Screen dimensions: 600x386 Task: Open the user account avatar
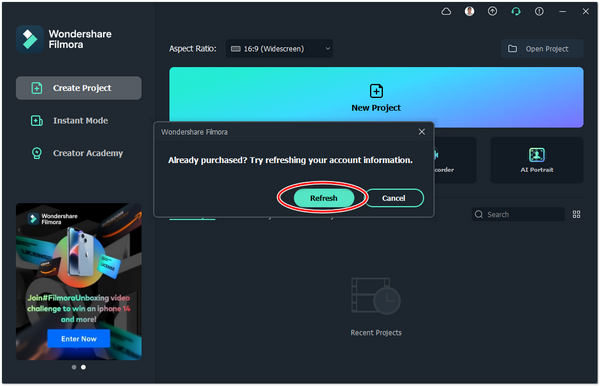[470, 11]
